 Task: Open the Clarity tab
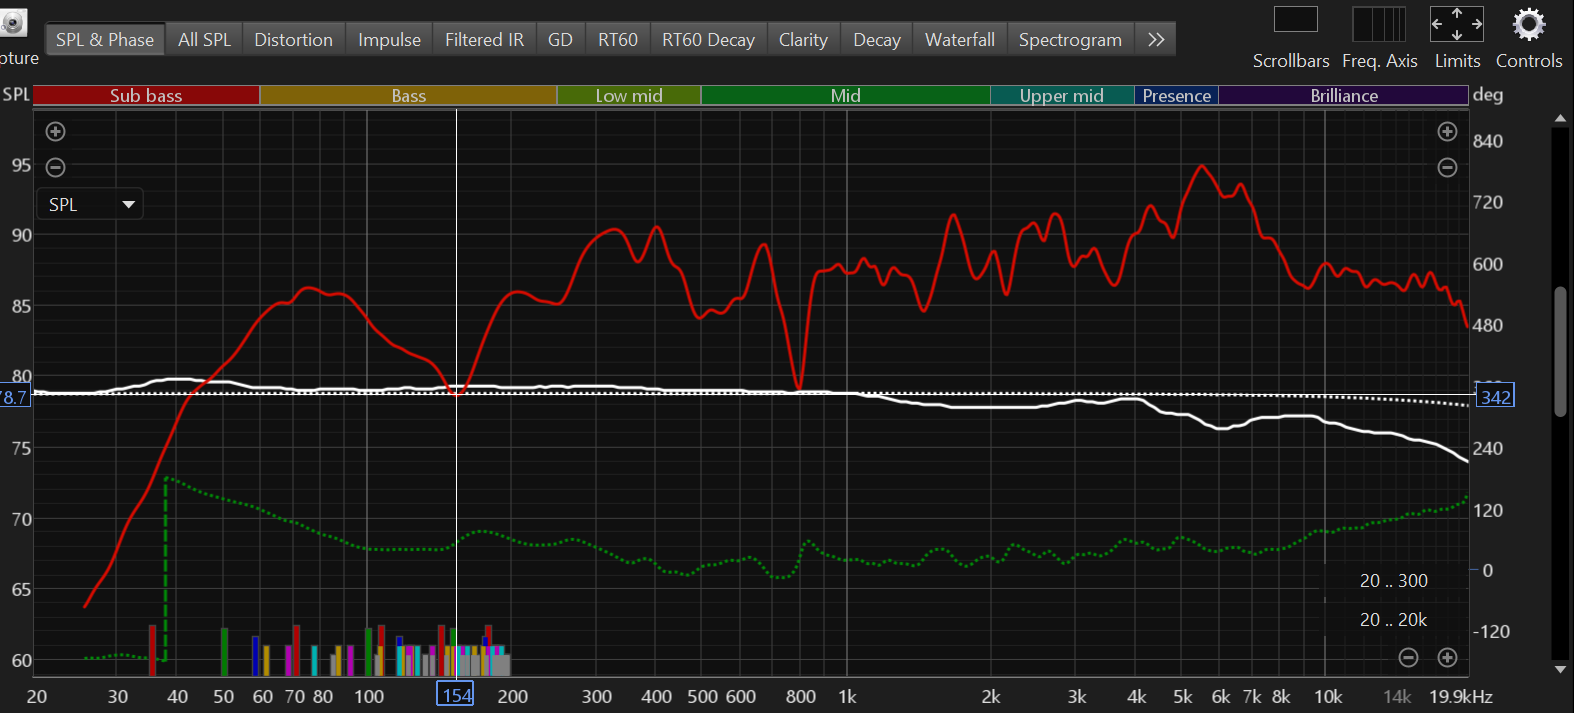coord(803,40)
